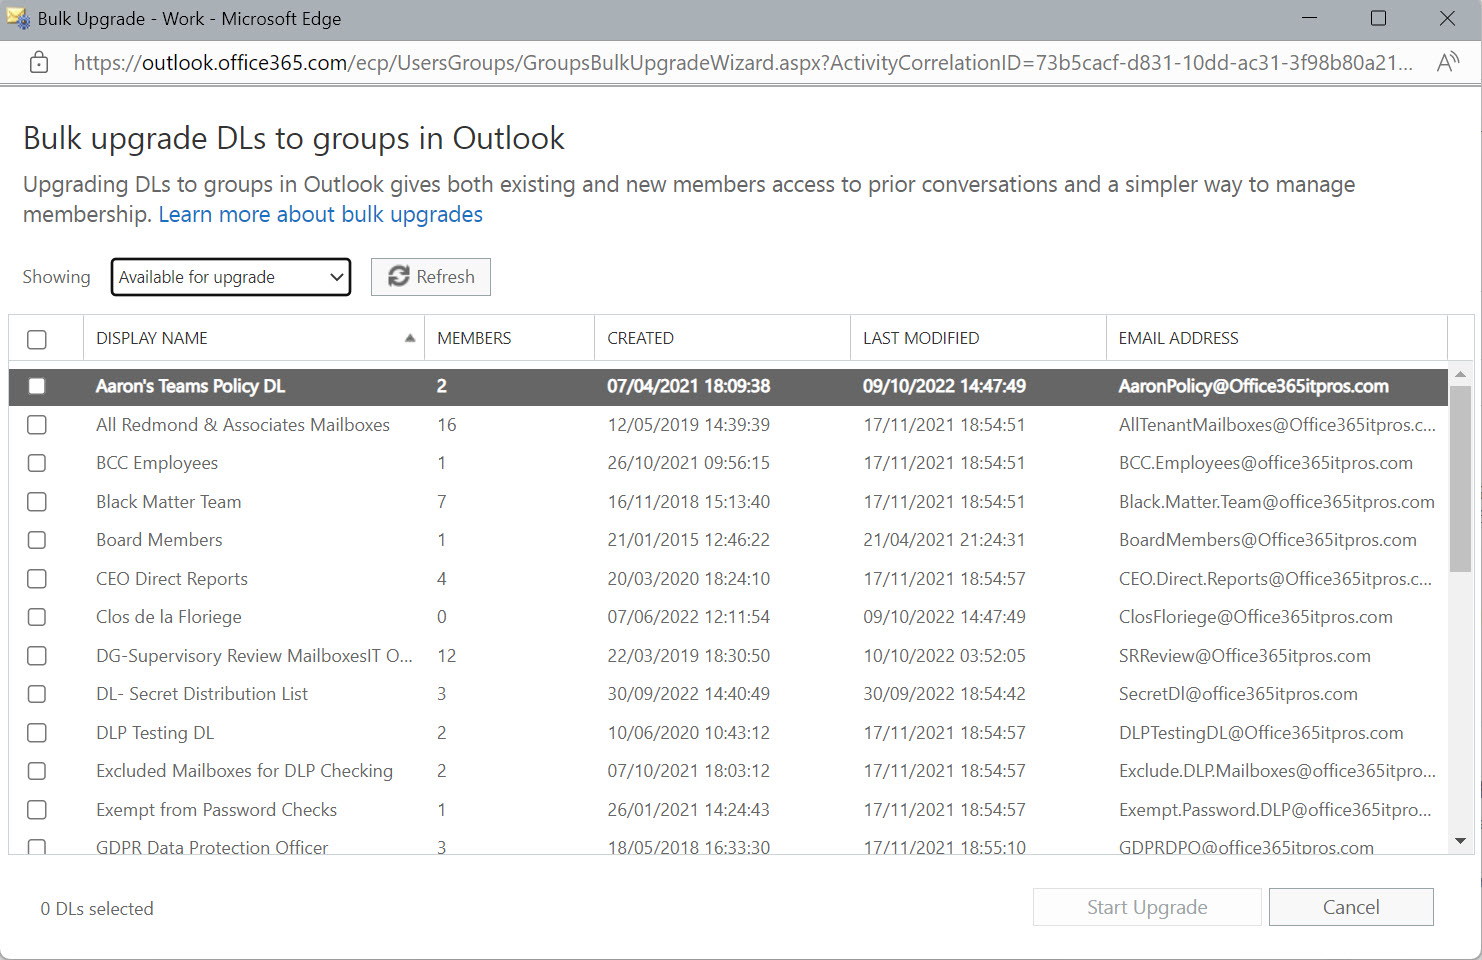This screenshot has width=1482, height=960.
Task: Click the DLPTestingDL@Office365itpros.com email
Action: (x=1260, y=733)
